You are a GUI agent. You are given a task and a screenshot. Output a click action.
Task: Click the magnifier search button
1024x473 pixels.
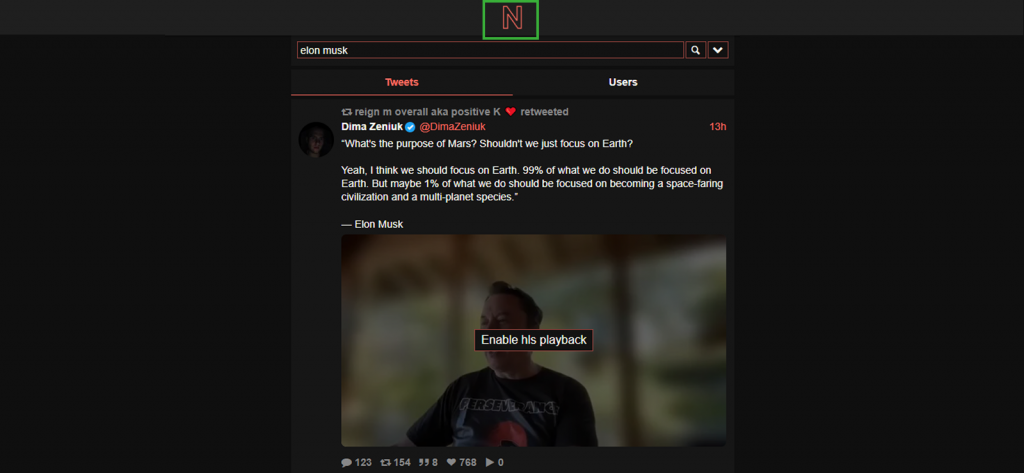(x=696, y=50)
